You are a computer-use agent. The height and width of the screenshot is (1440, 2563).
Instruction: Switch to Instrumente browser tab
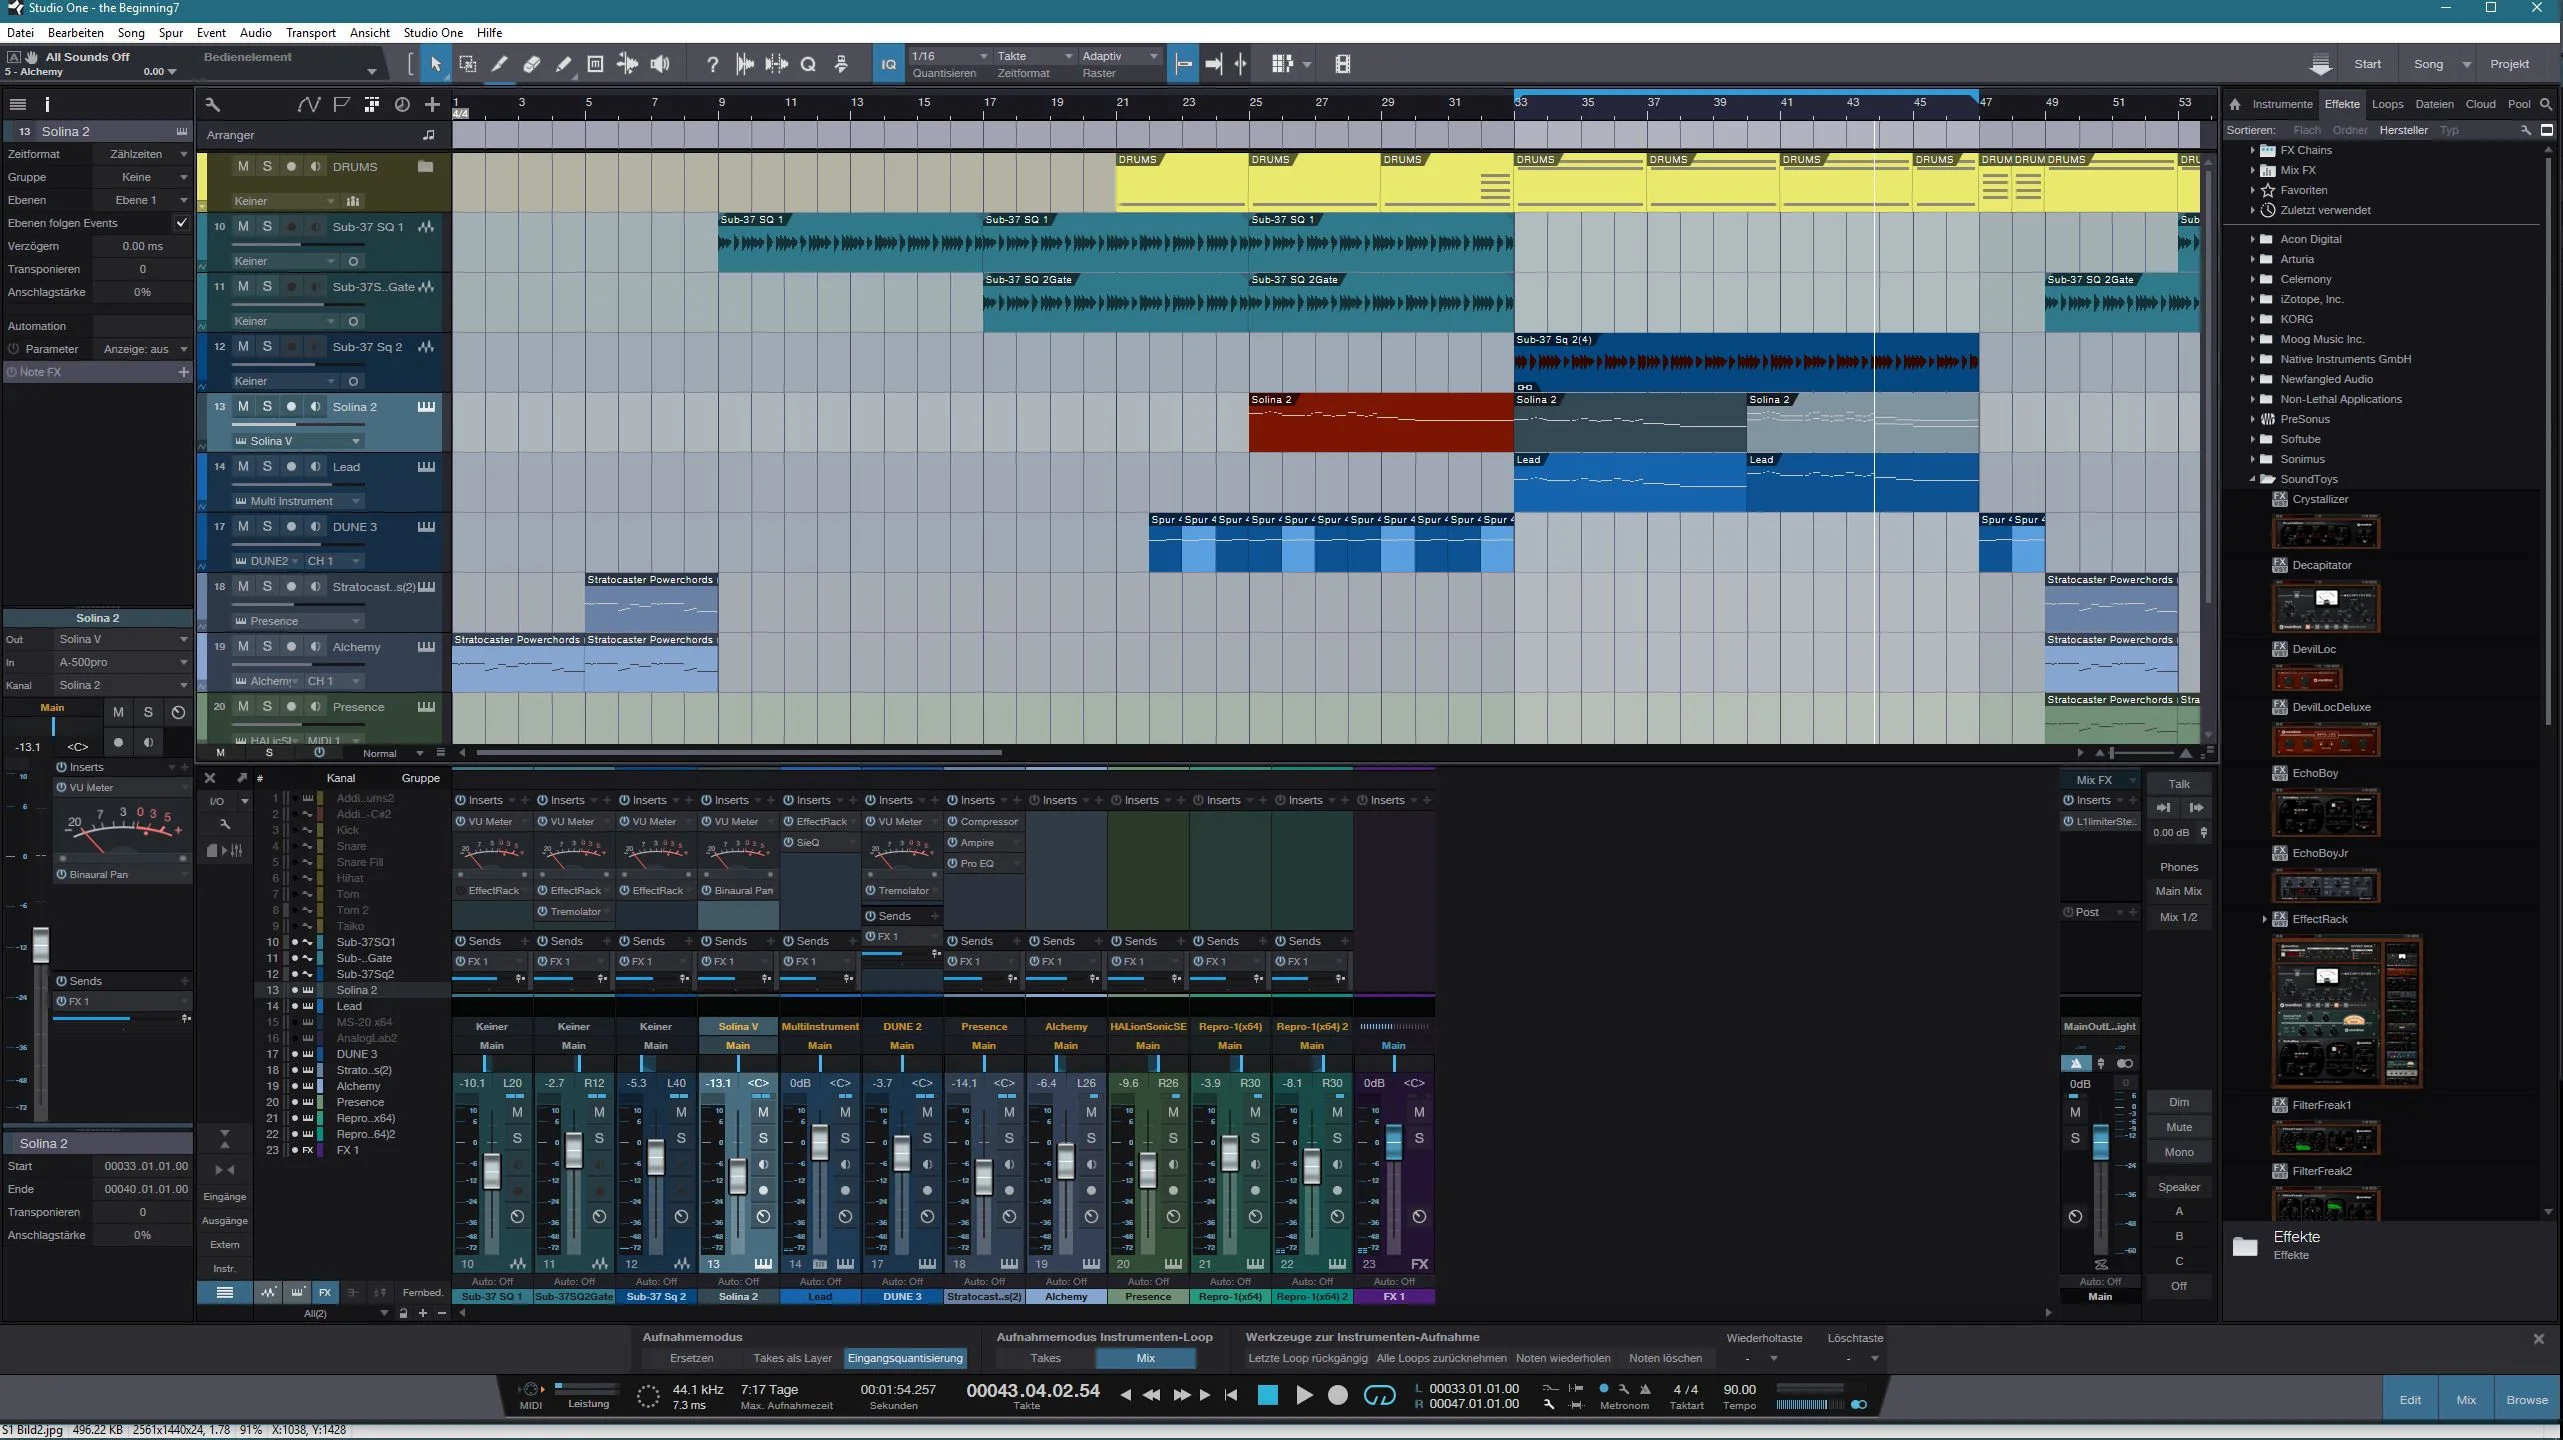tap(2282, 104)
